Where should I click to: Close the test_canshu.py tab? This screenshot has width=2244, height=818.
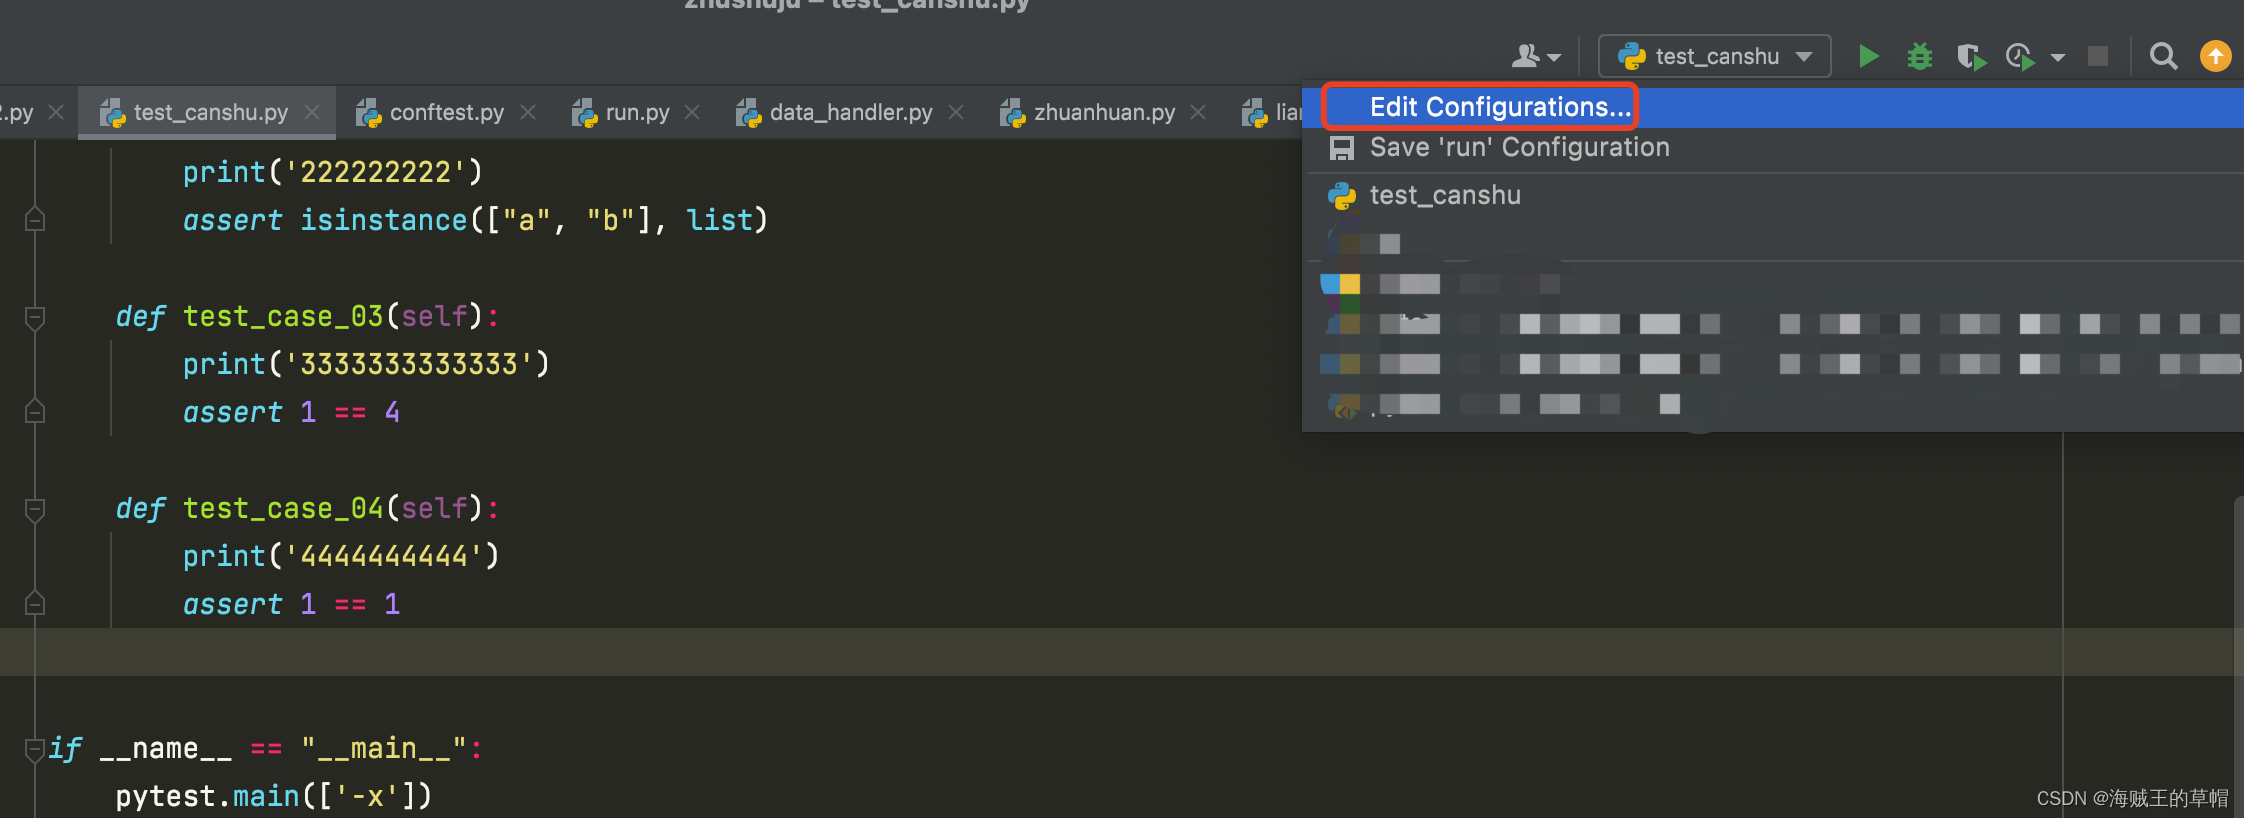point(312,112)
